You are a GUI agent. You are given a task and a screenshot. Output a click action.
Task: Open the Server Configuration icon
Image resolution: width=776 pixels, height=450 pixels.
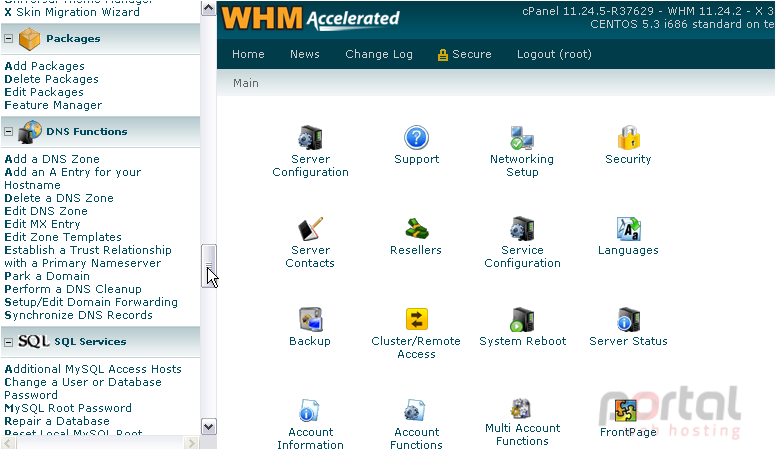point(310,138)
